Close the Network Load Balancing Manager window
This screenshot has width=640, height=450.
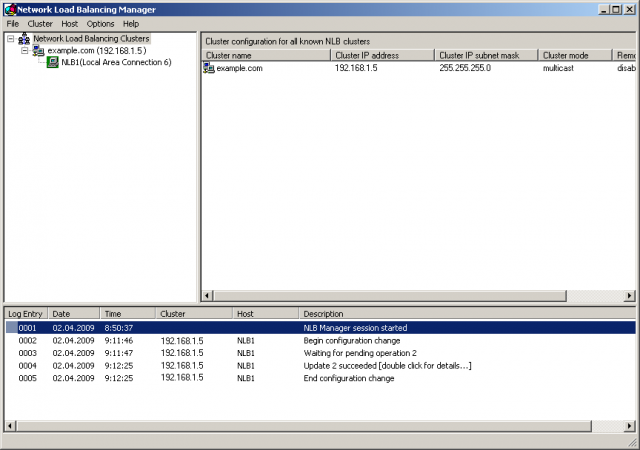tap(629, 9)
